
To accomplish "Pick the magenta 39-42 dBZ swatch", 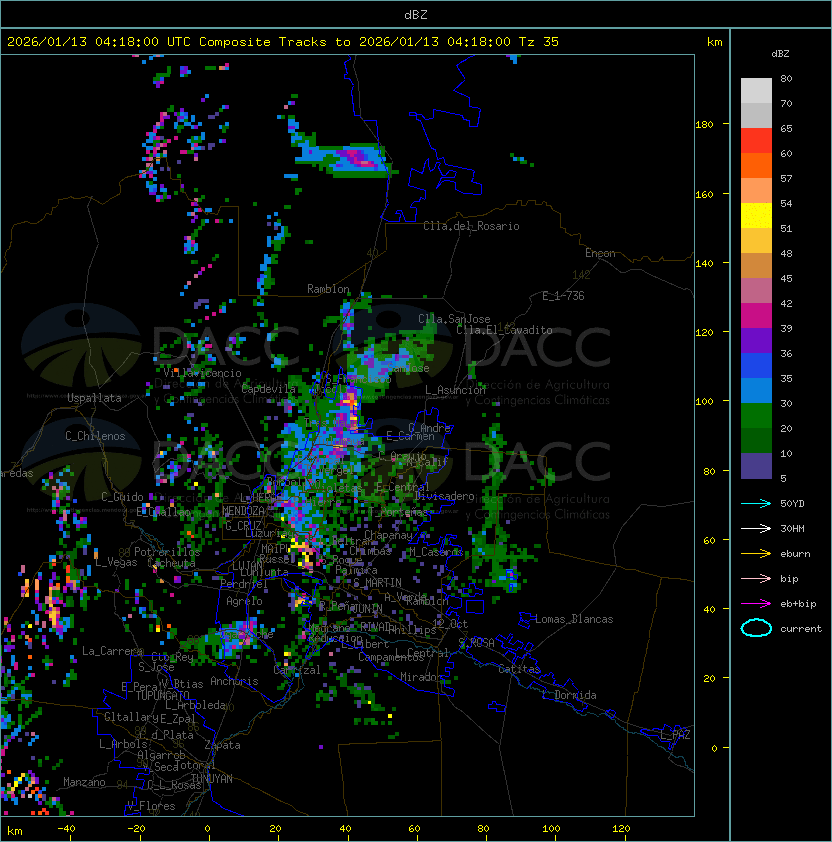I will pos(756,316).
